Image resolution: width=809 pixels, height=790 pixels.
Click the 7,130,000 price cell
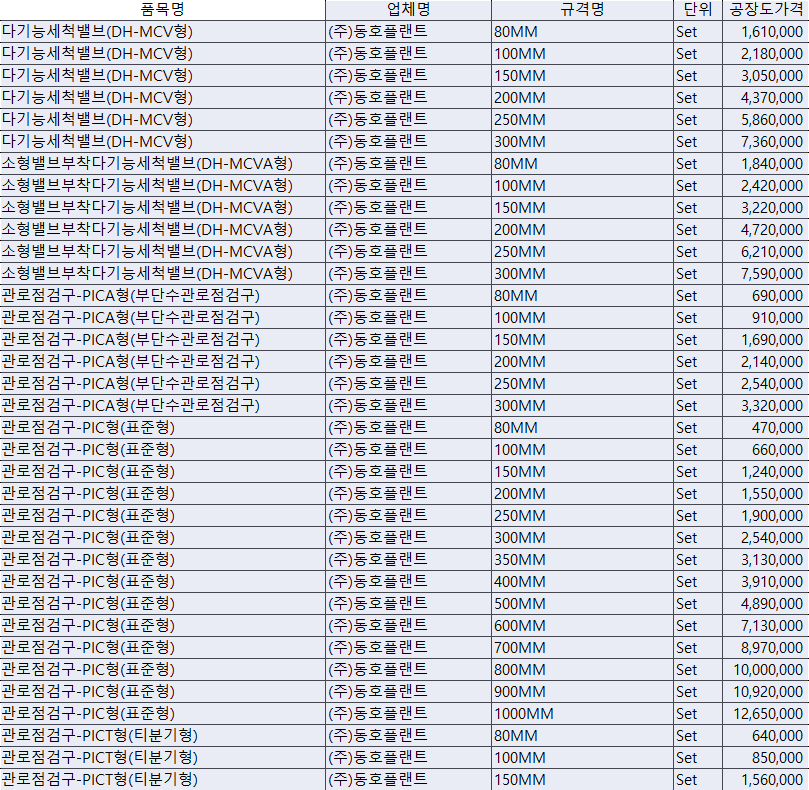point(766,625)
